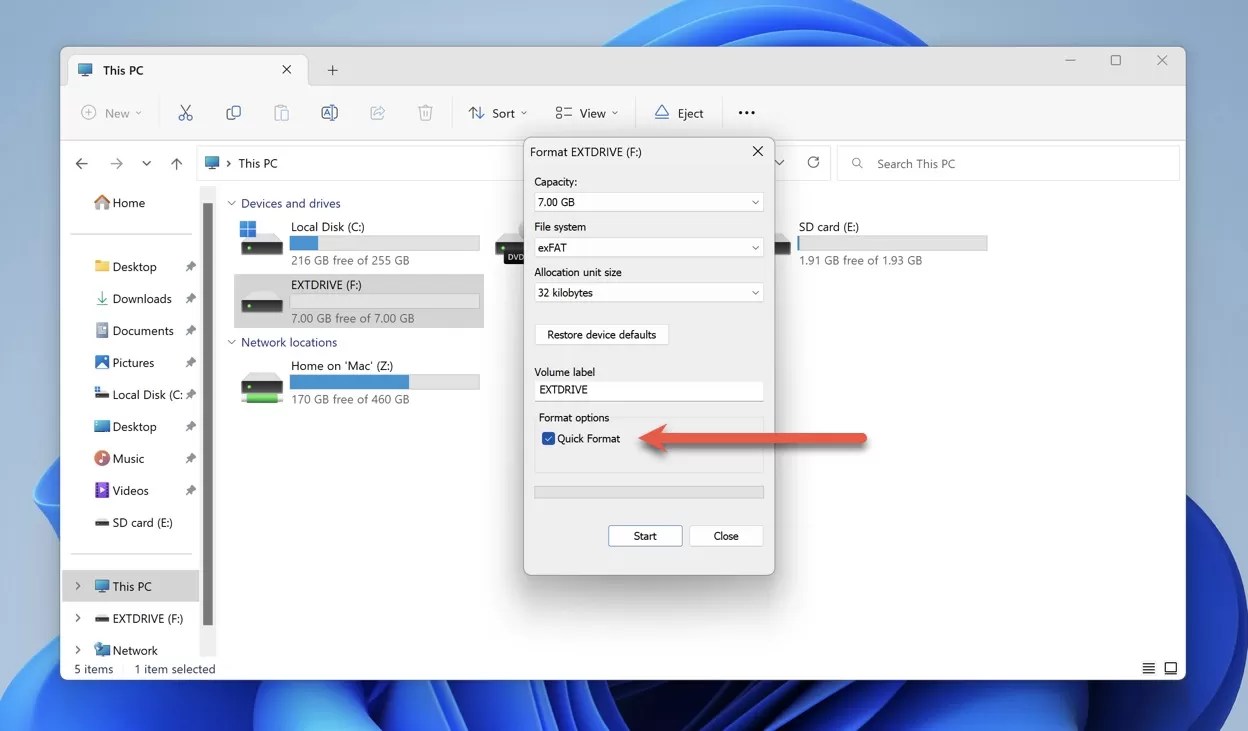Click the Paste clipboard icon
Screen dimensions: 1248x731
click(281, 113)
